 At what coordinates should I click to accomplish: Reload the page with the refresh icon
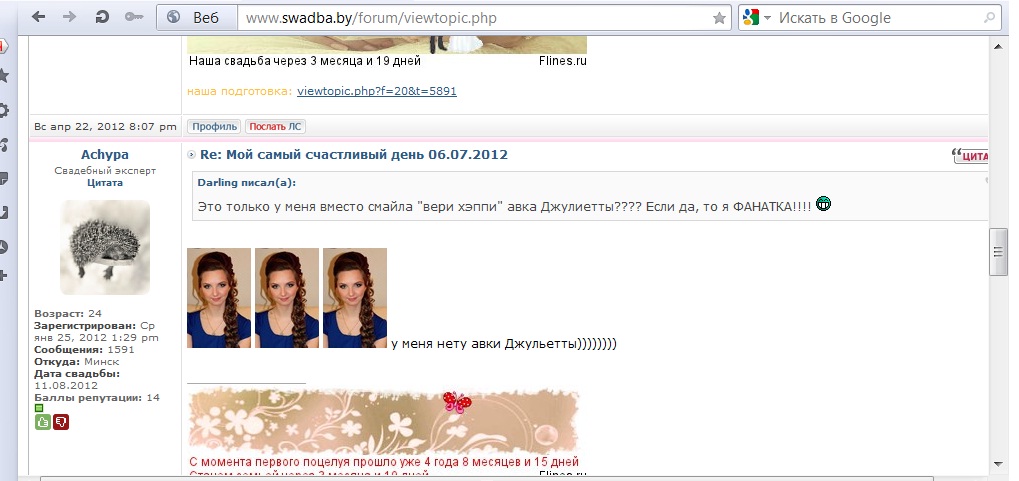pyautogui.click(x=101, y=17)
